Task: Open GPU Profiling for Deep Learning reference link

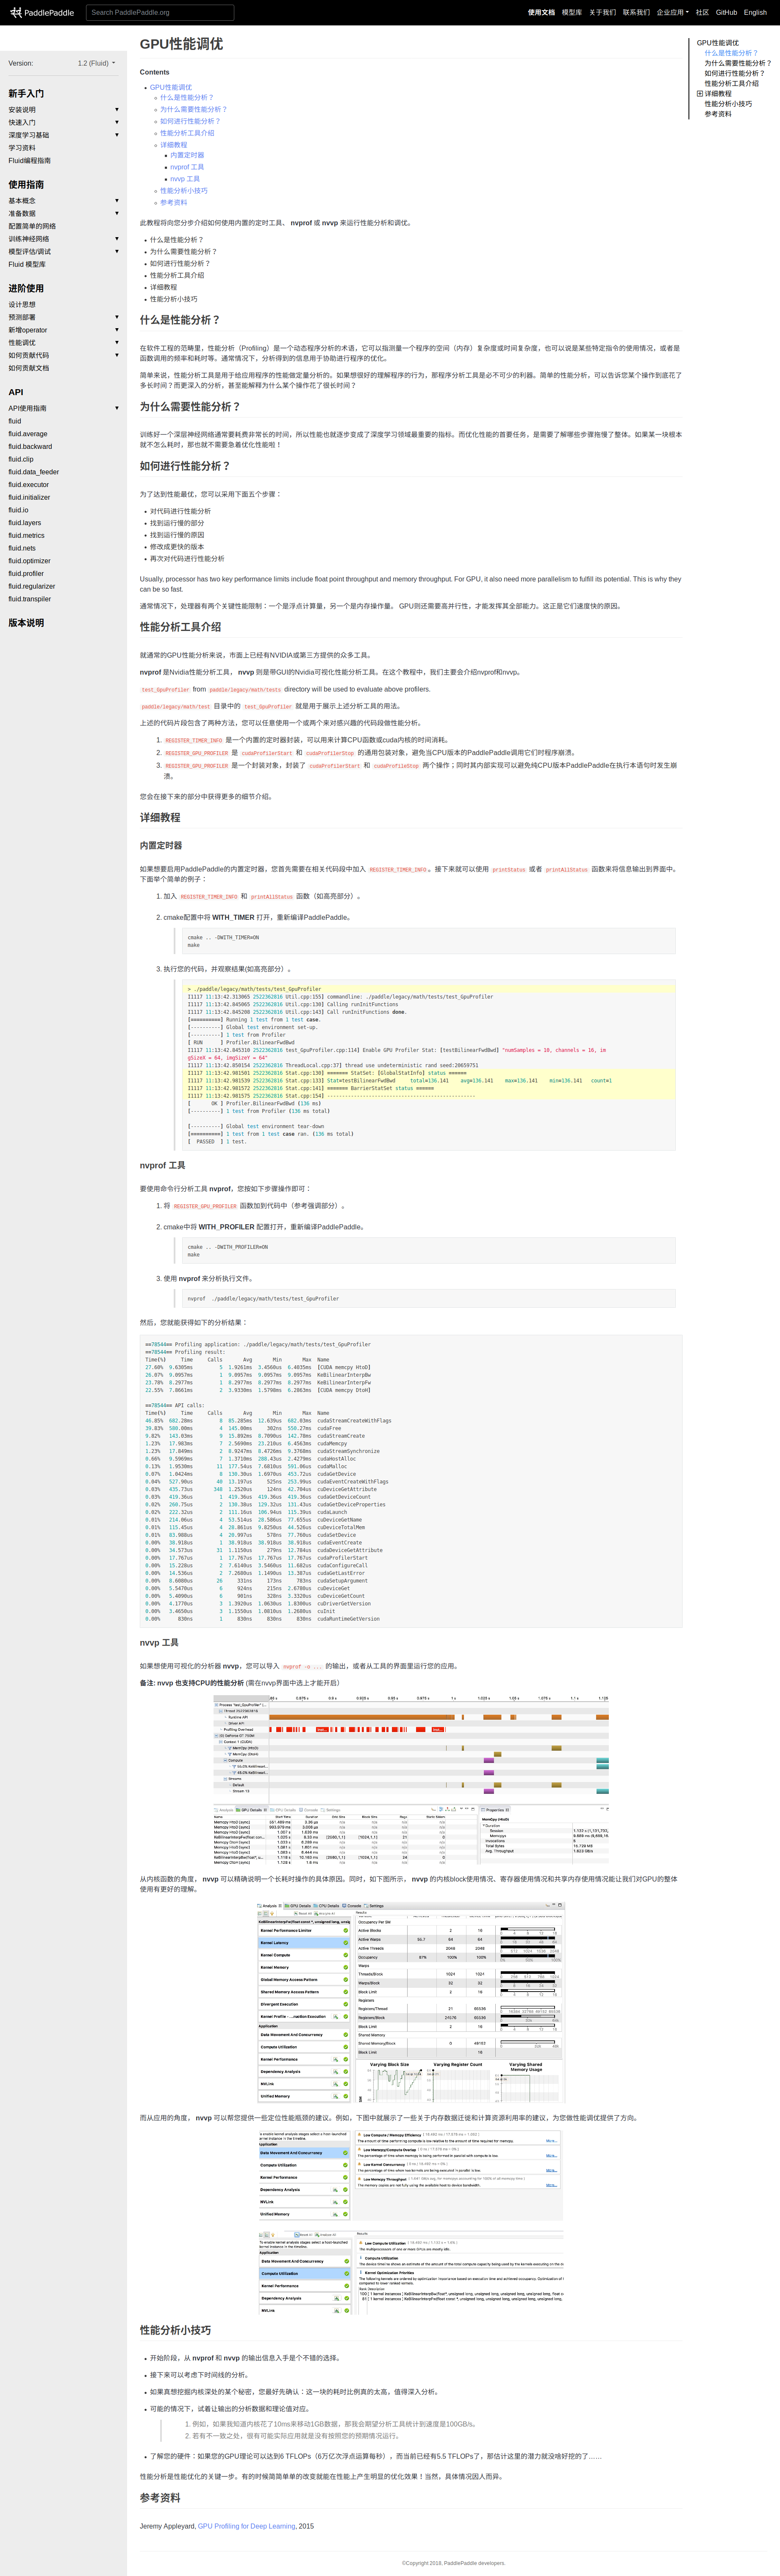Action: click(x=246, y=2526)
